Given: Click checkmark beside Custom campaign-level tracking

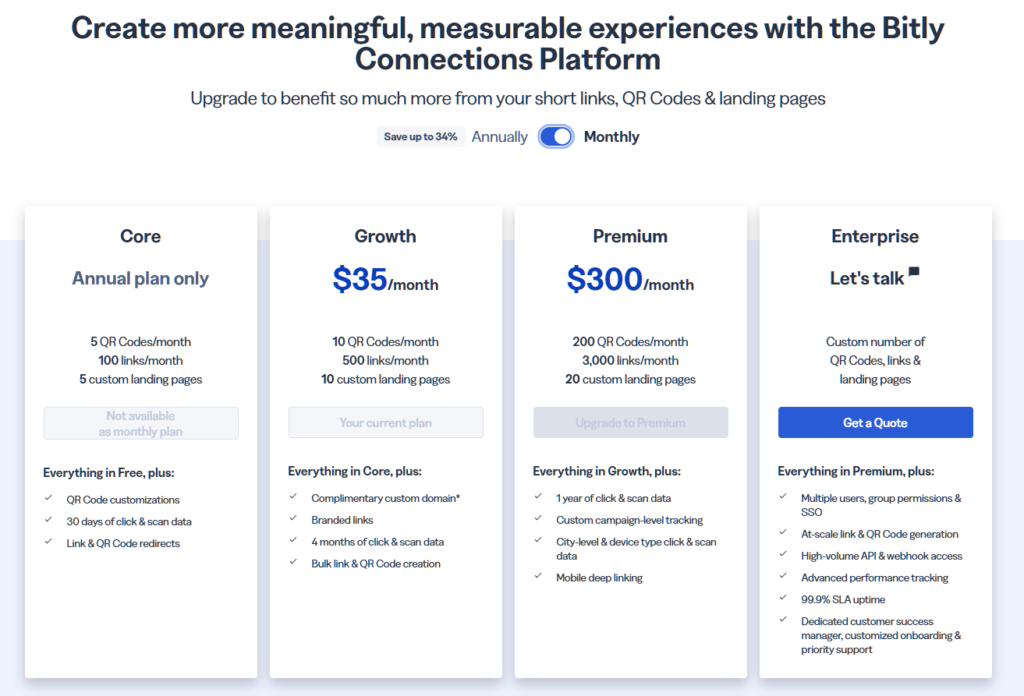Looking at the screenshot, I should 538,518.
